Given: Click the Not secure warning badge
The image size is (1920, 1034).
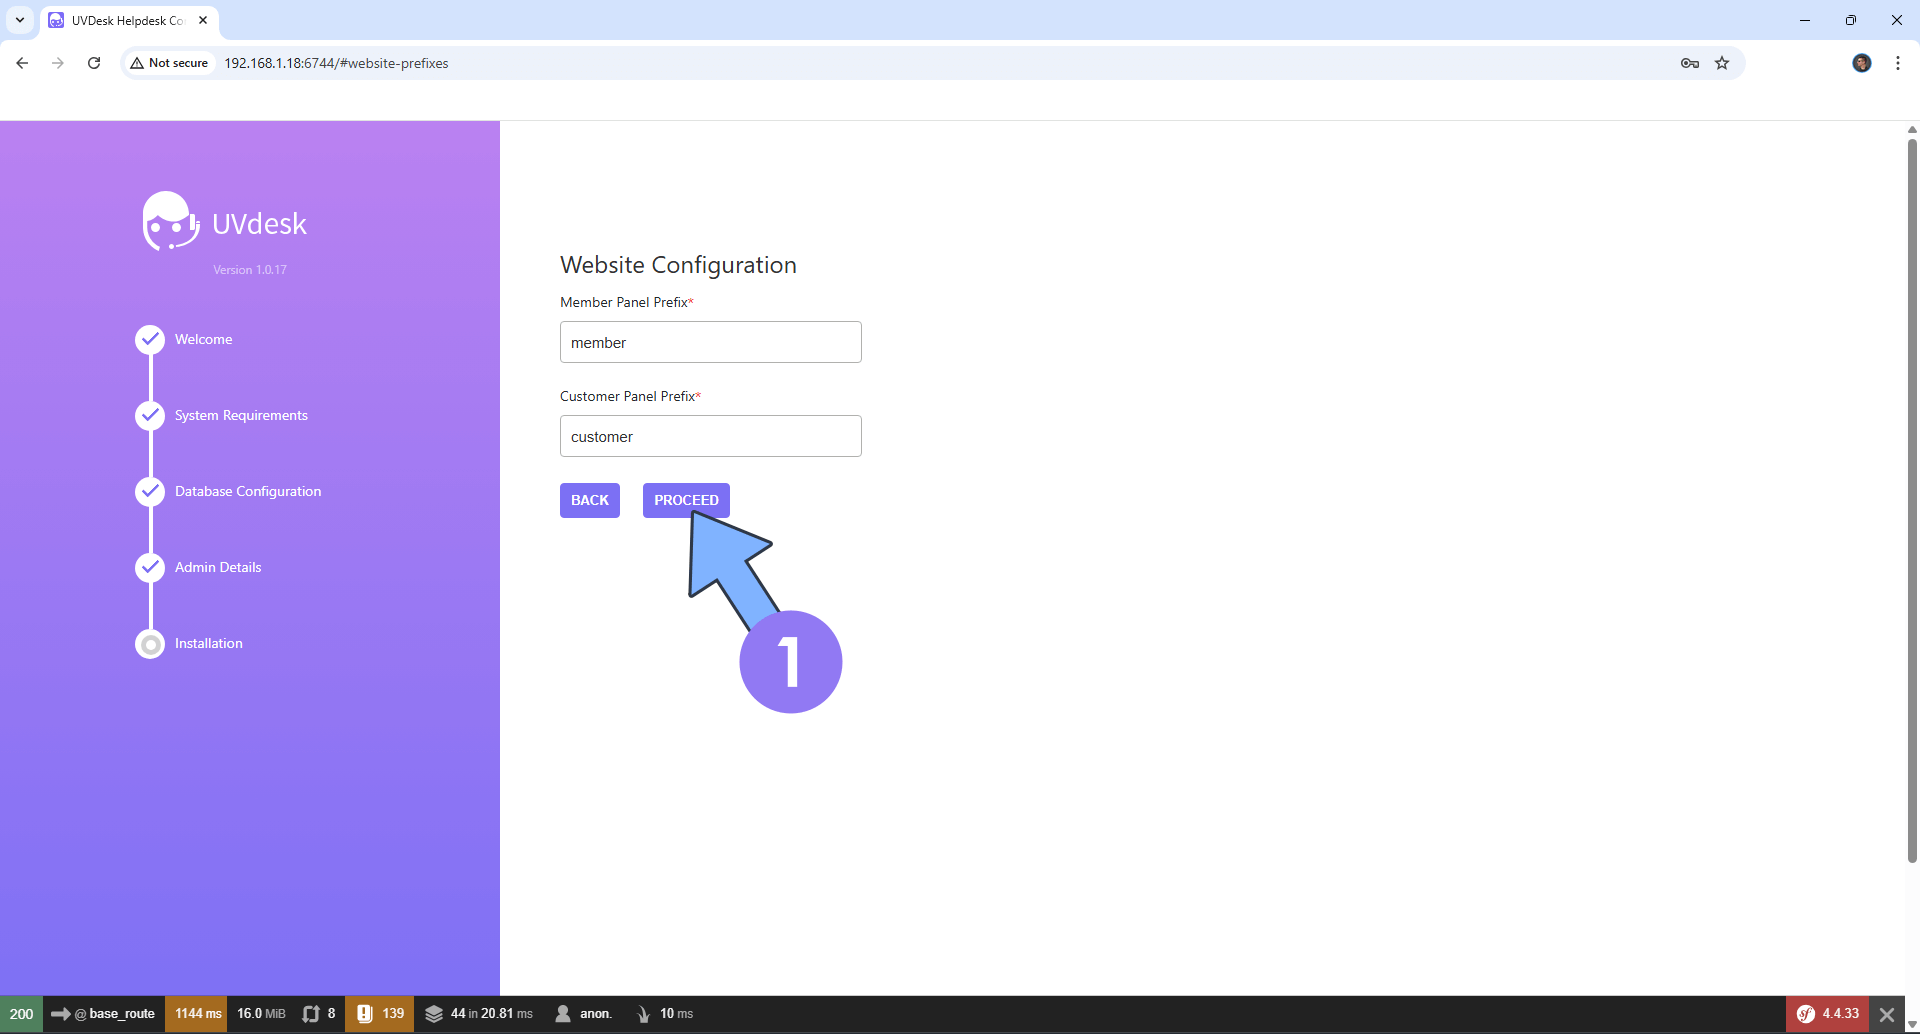Looking at the screenshot, I should pos(169,63).
